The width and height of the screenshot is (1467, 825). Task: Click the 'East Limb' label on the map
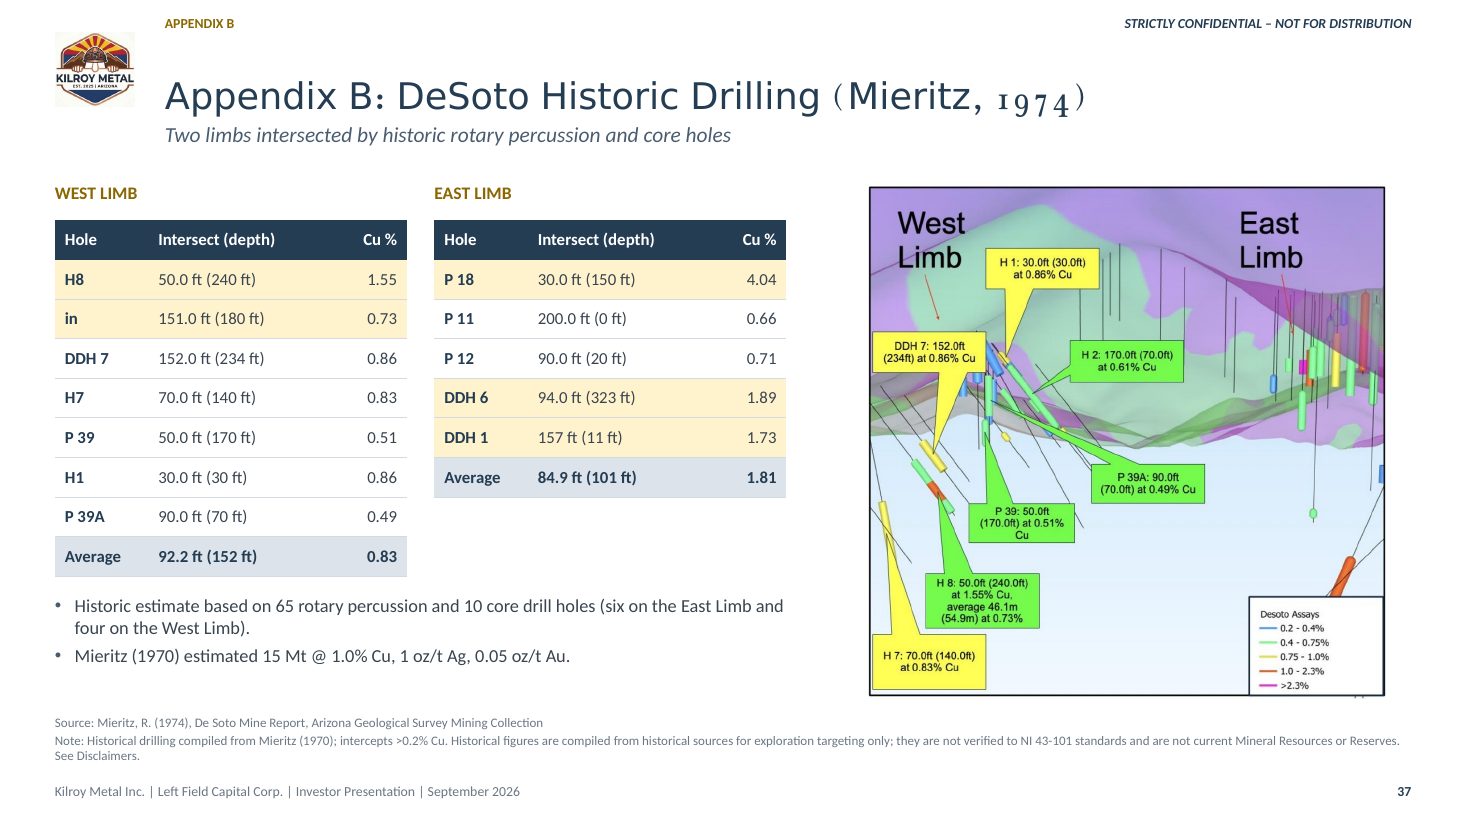pos(1271,240)
